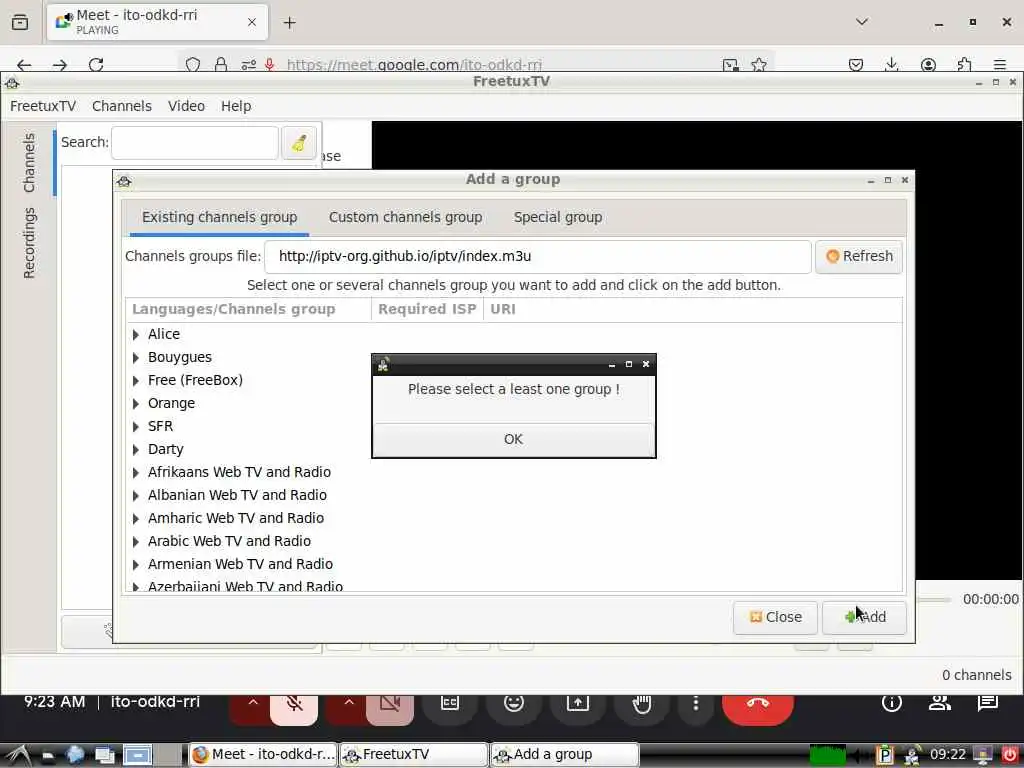This screenshot has width=1024, height=768.
Task: Click the URI column header
Action: coord(692,309)
